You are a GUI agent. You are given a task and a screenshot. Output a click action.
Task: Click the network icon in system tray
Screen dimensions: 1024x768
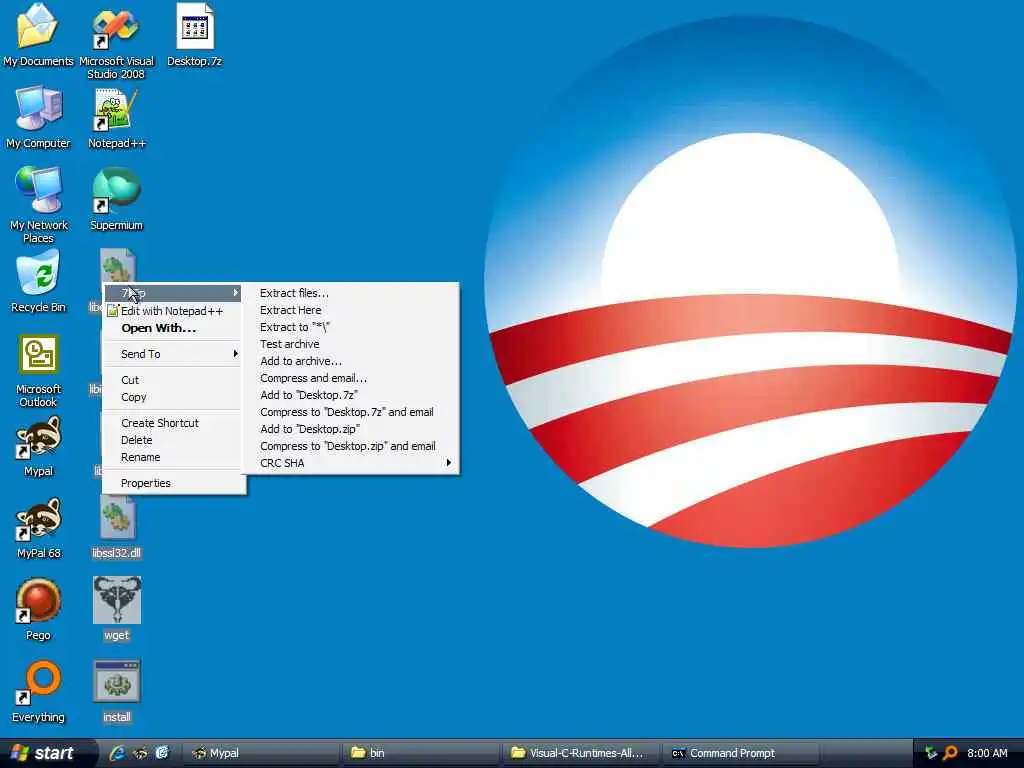931,753
